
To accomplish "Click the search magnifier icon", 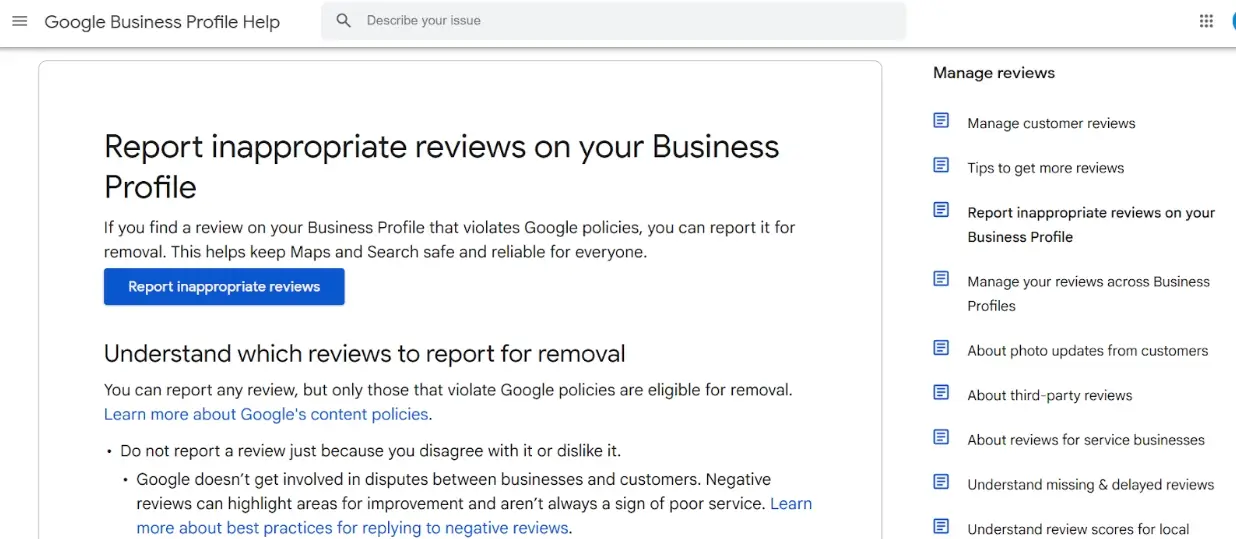I will [x=344, y=21].
